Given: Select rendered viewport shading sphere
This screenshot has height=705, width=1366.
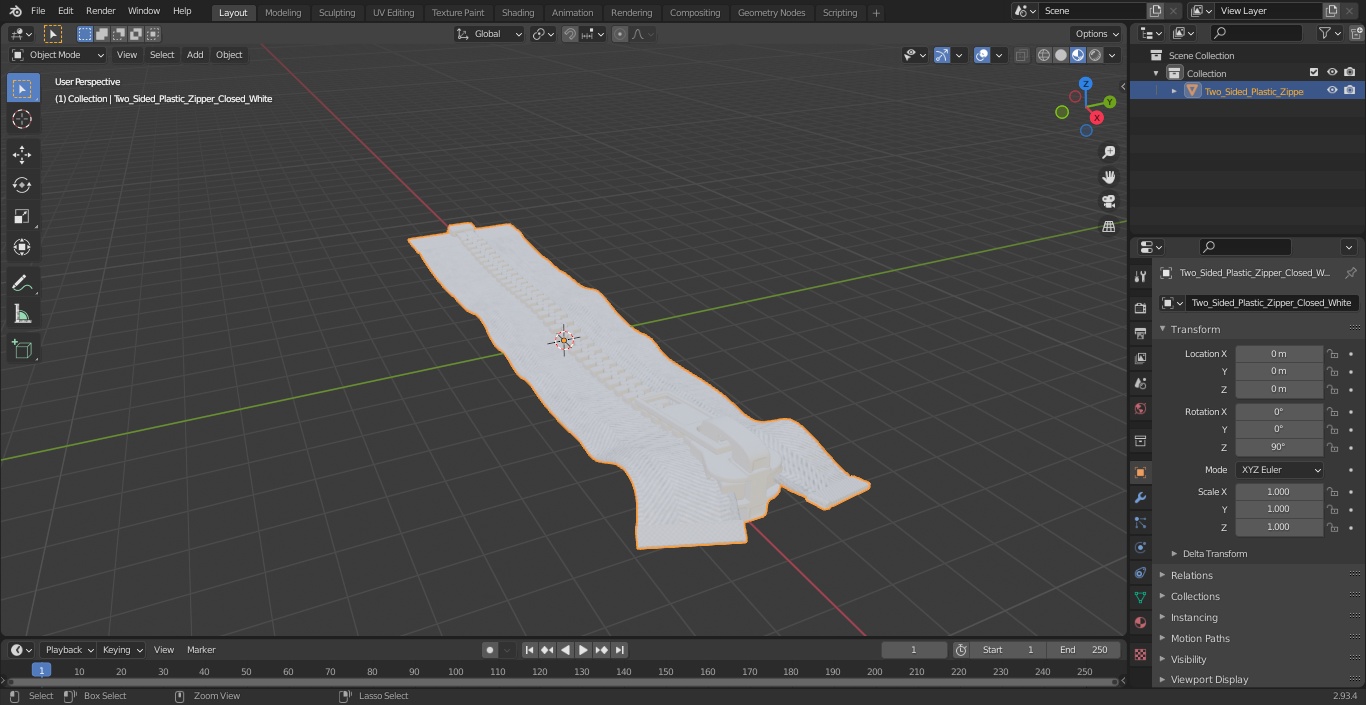Looking at the screenshot, I should 1096,55.
